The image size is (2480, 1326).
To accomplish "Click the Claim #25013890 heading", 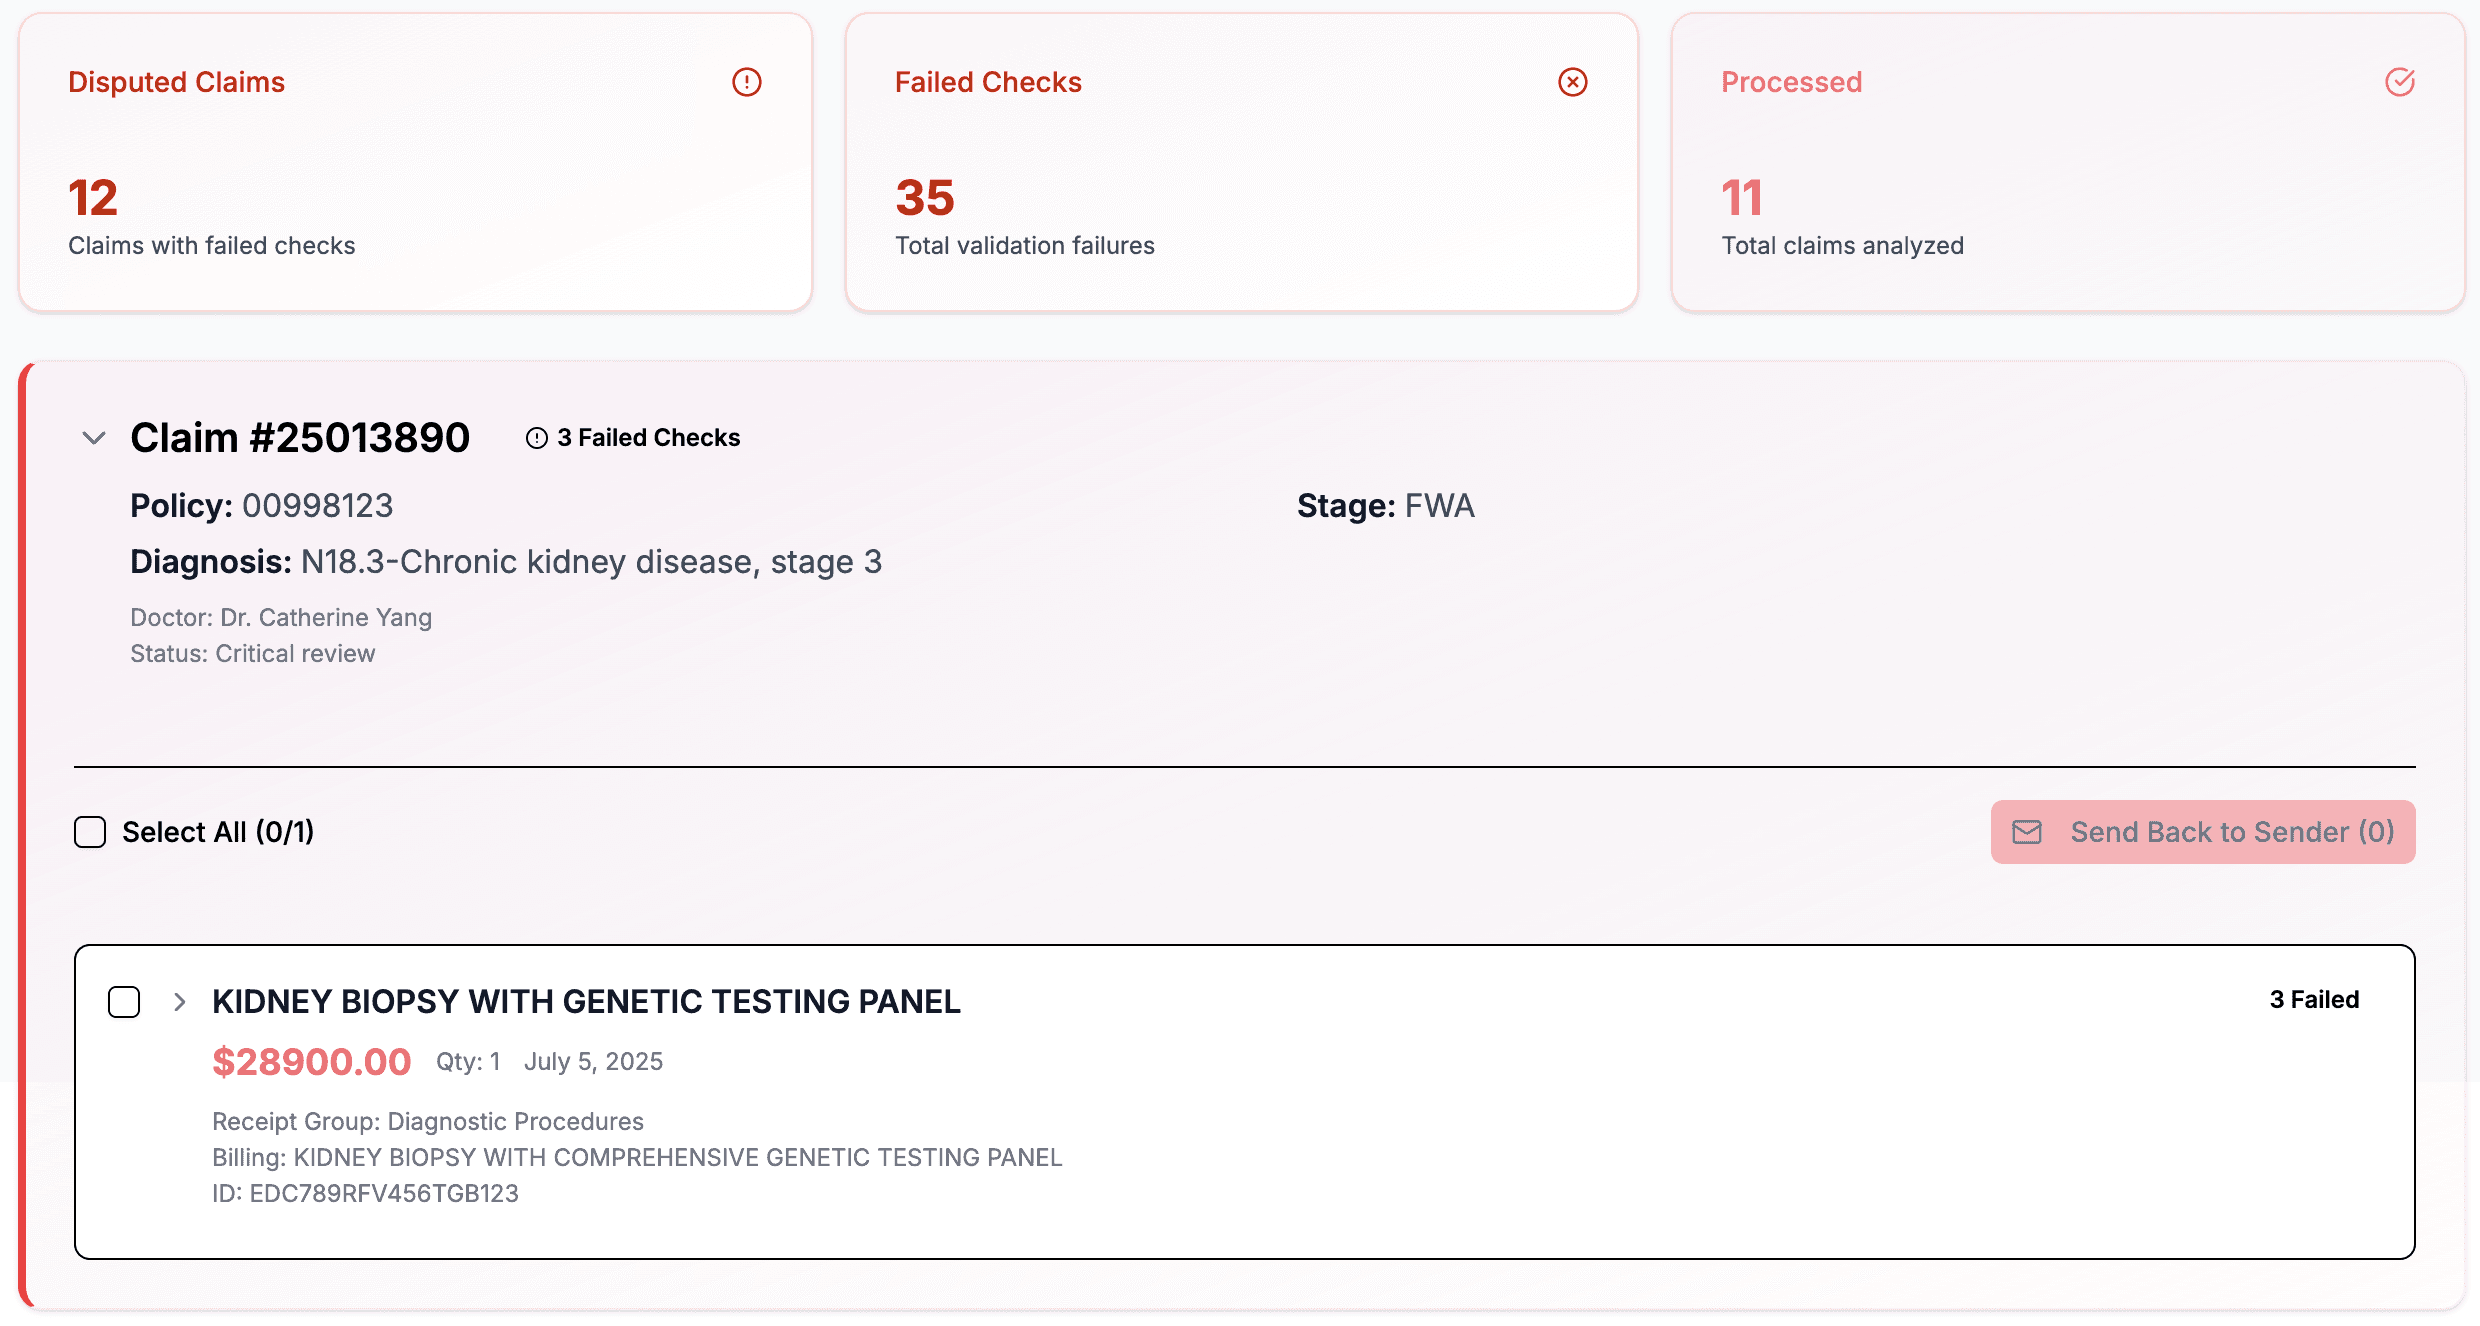I will [x=300, y=438].
